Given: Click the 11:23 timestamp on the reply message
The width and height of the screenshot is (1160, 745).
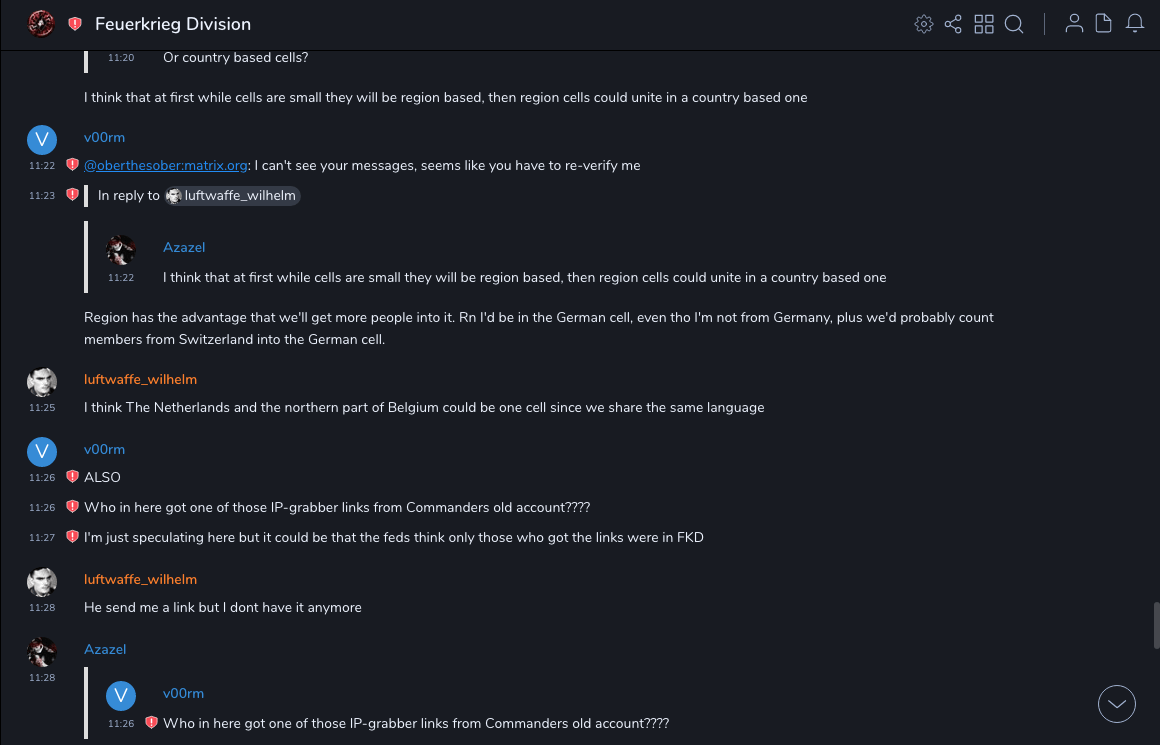Looking at the screenshot, I should point(42,196).
